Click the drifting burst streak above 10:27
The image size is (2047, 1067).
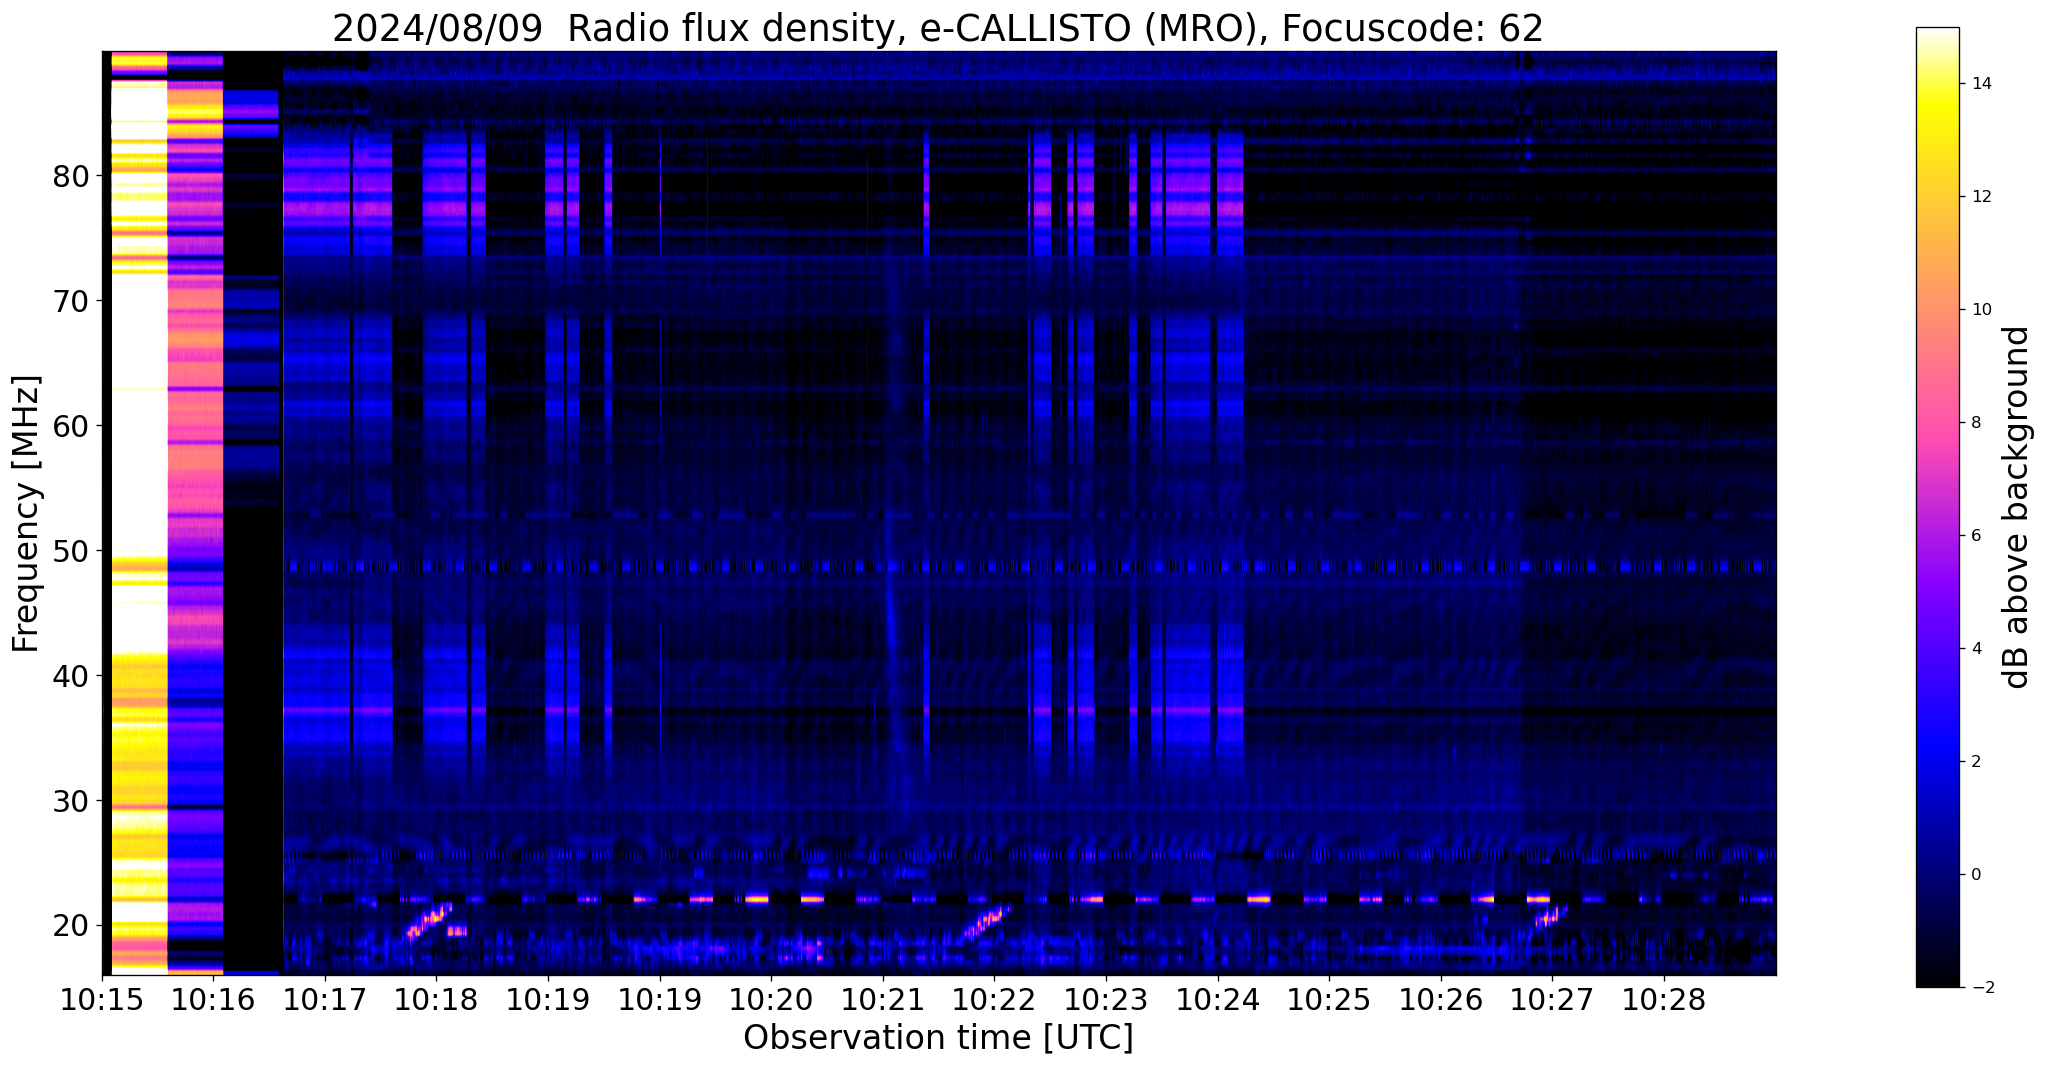pos(1550,917)
